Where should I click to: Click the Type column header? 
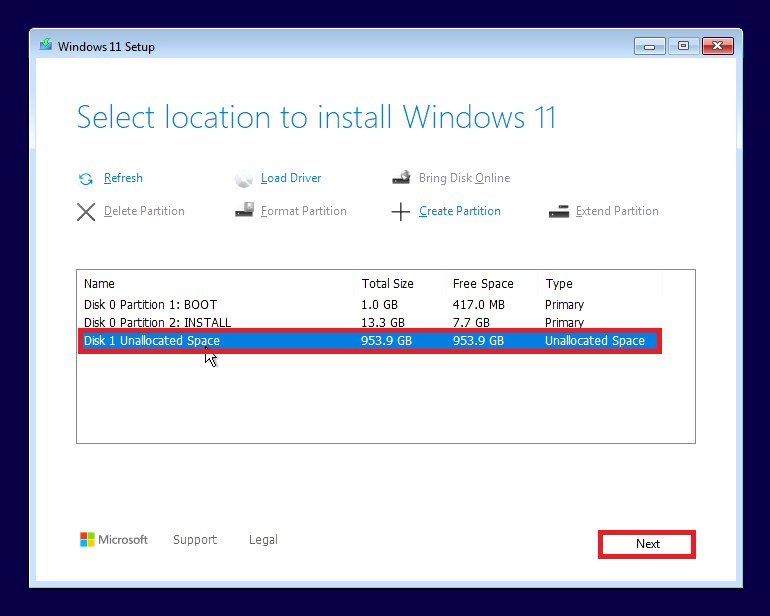(559, 283)
